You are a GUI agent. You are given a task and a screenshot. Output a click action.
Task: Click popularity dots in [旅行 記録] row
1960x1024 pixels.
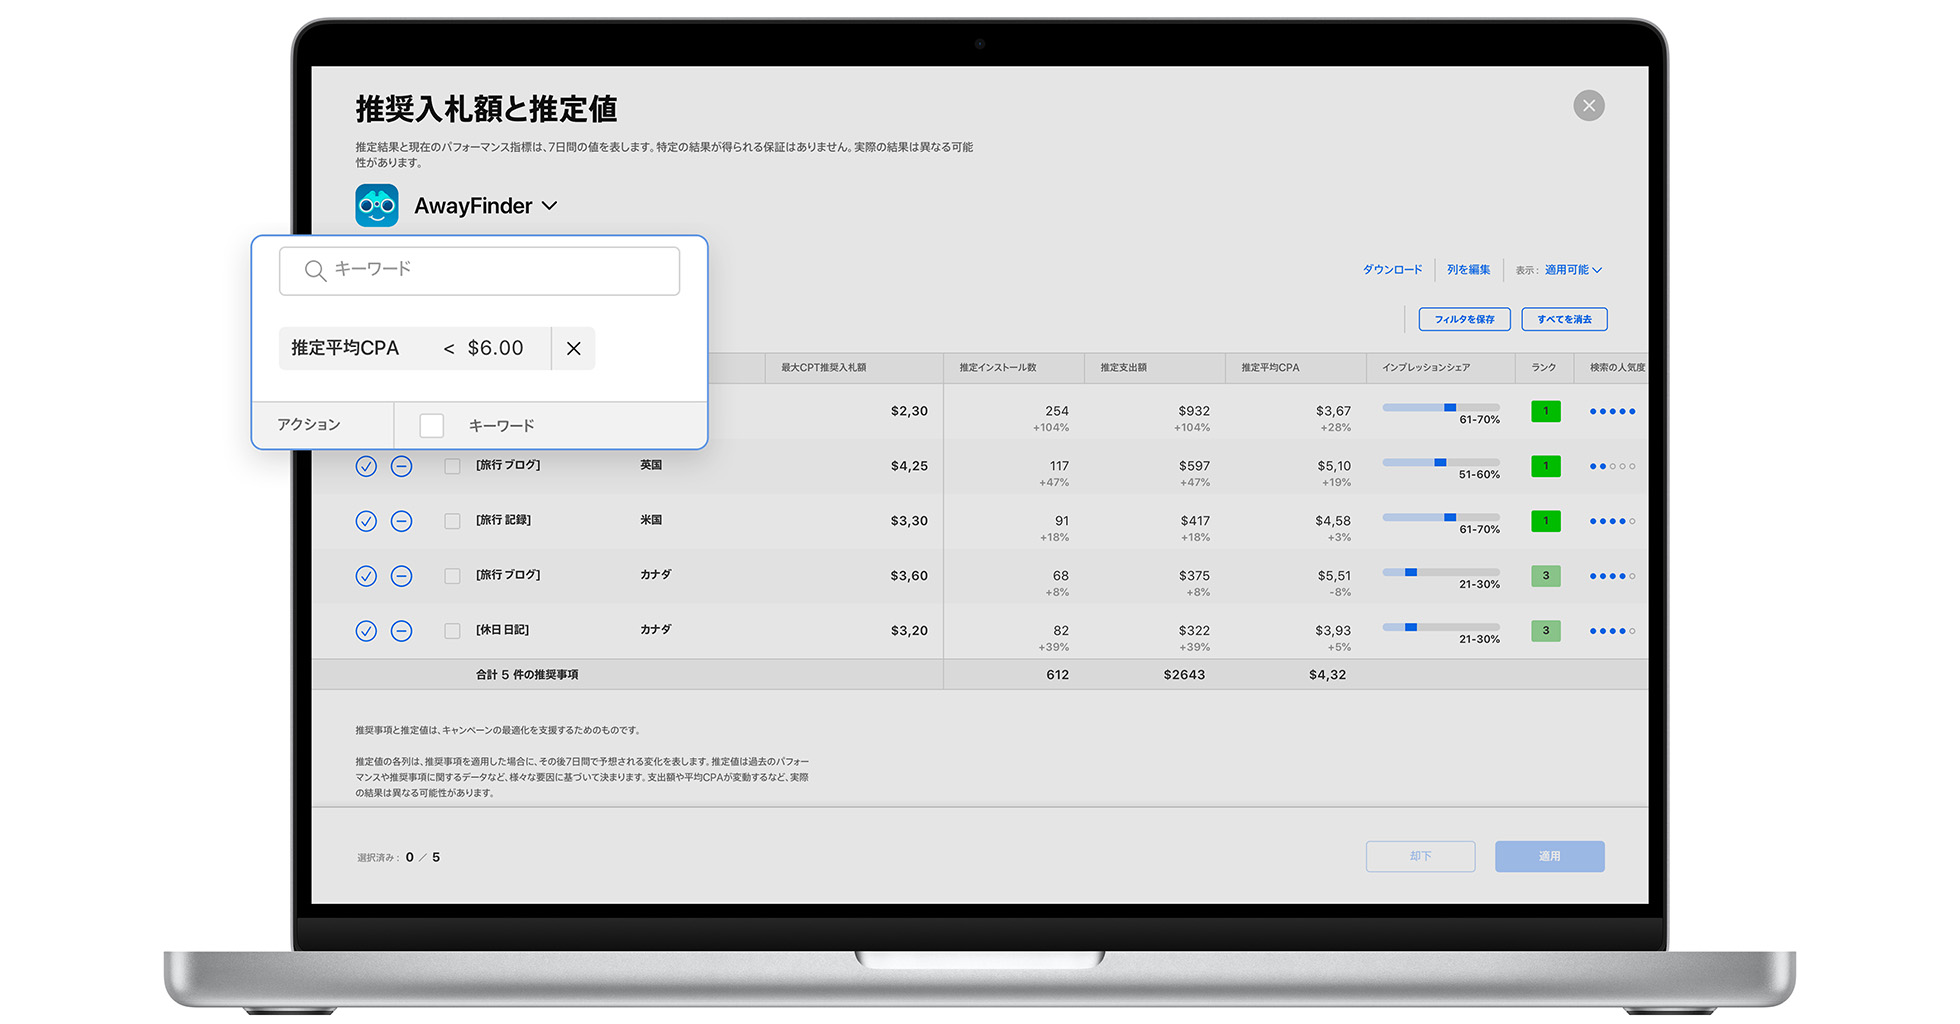(x=1612, y=521)
